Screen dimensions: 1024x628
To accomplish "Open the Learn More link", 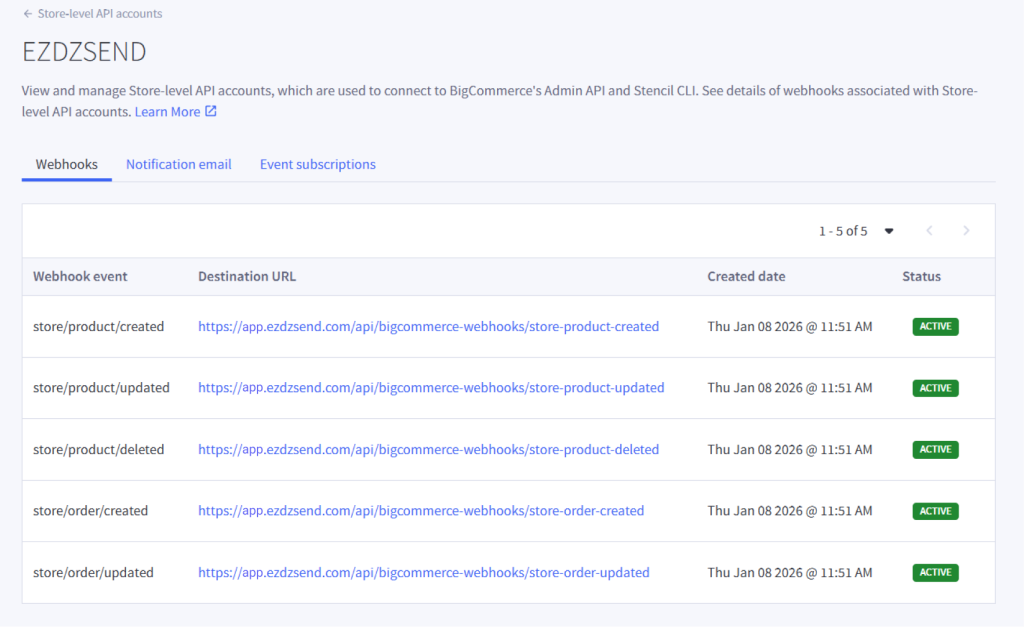I will pos(167,112).
